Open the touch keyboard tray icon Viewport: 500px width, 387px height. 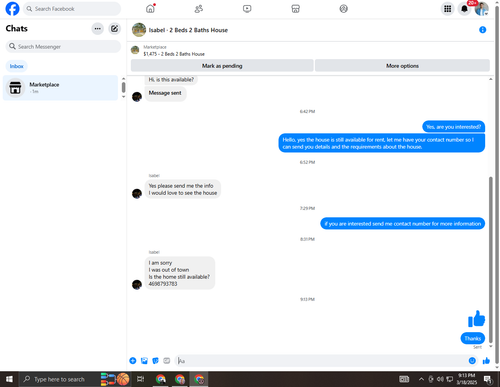tap(404, 379)
